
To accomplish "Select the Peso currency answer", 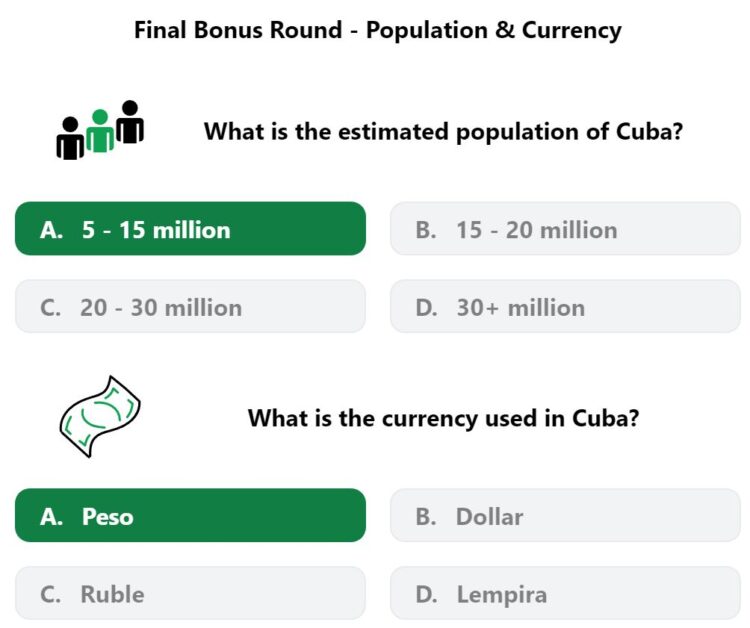I will click(x=190, y=515).
